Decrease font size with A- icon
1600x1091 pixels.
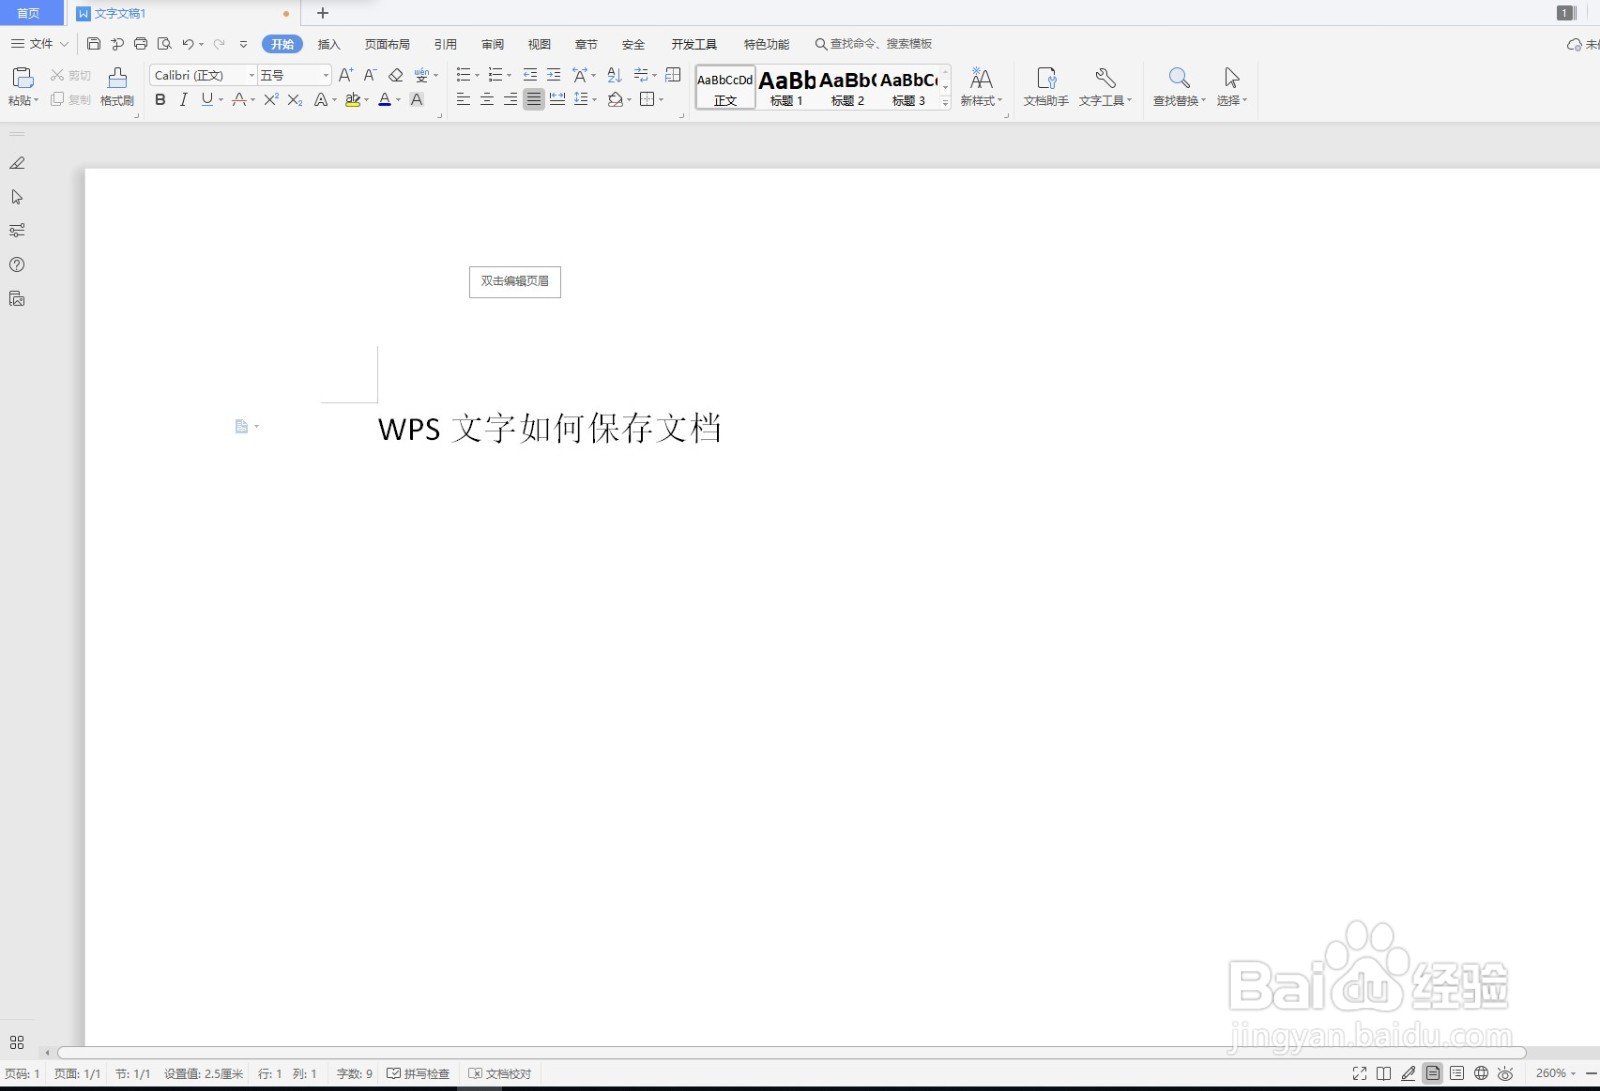[x=370, y=75]
